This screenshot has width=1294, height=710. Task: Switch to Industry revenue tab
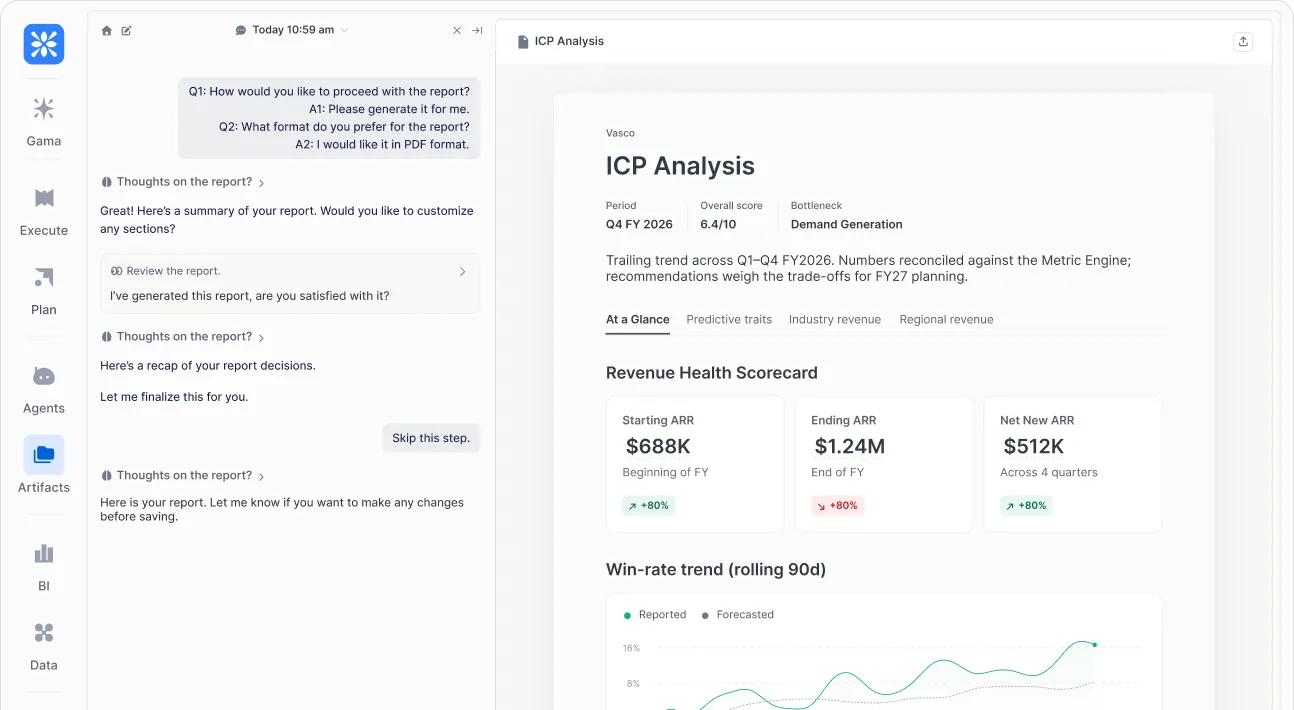coord(835,320)
